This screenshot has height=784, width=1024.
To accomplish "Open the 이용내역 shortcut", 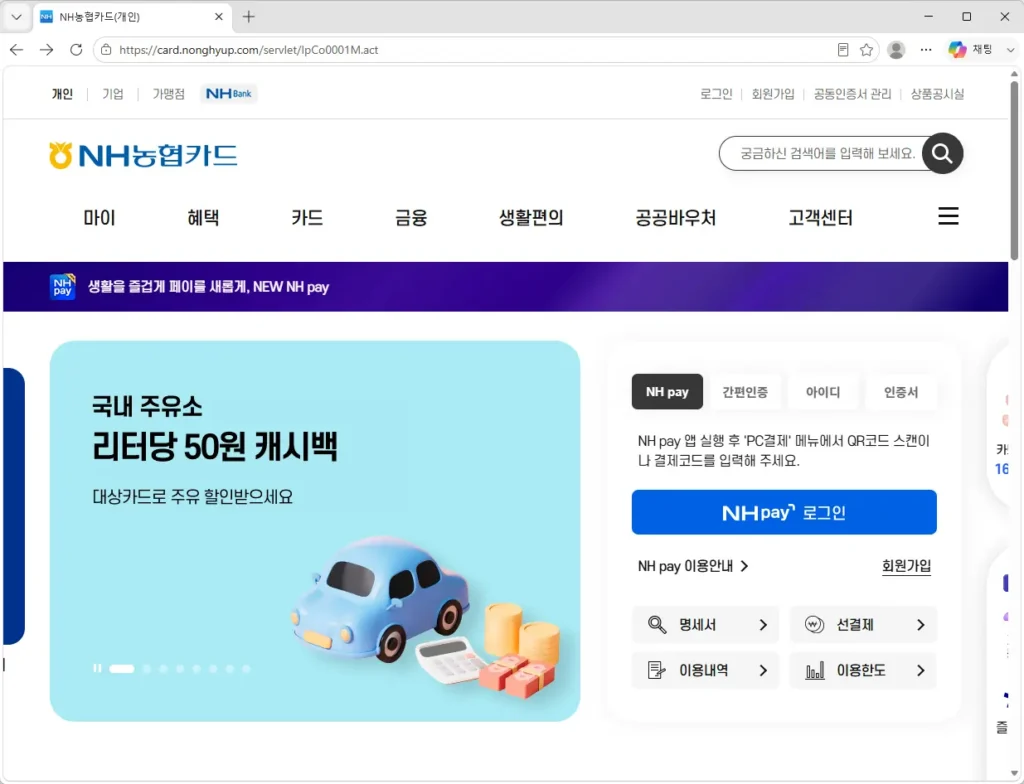I will click(706, 670).
